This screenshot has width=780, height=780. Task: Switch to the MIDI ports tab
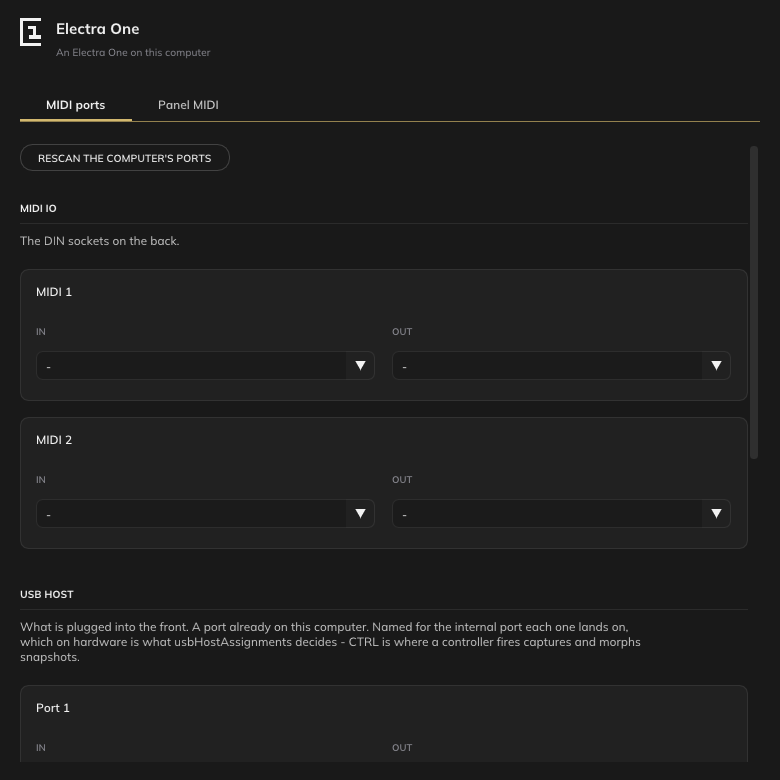[76, 105]
